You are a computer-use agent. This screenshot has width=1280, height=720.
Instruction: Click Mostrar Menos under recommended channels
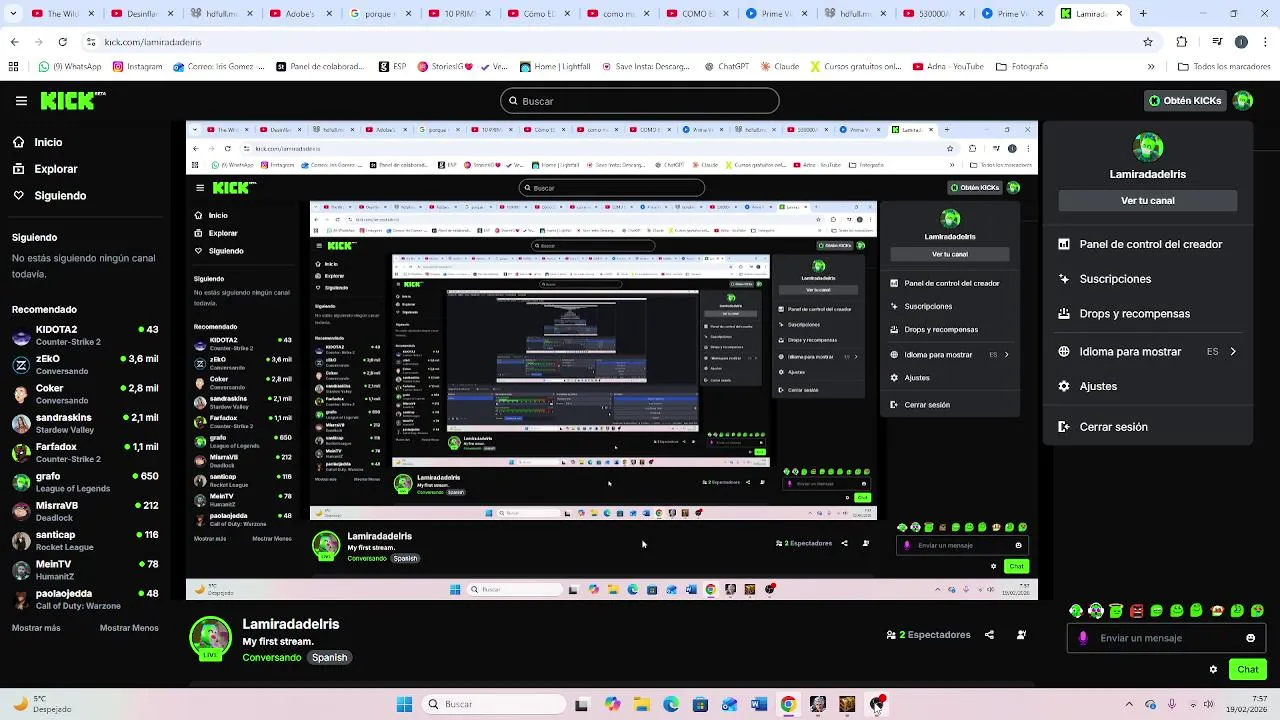[129, 628]
